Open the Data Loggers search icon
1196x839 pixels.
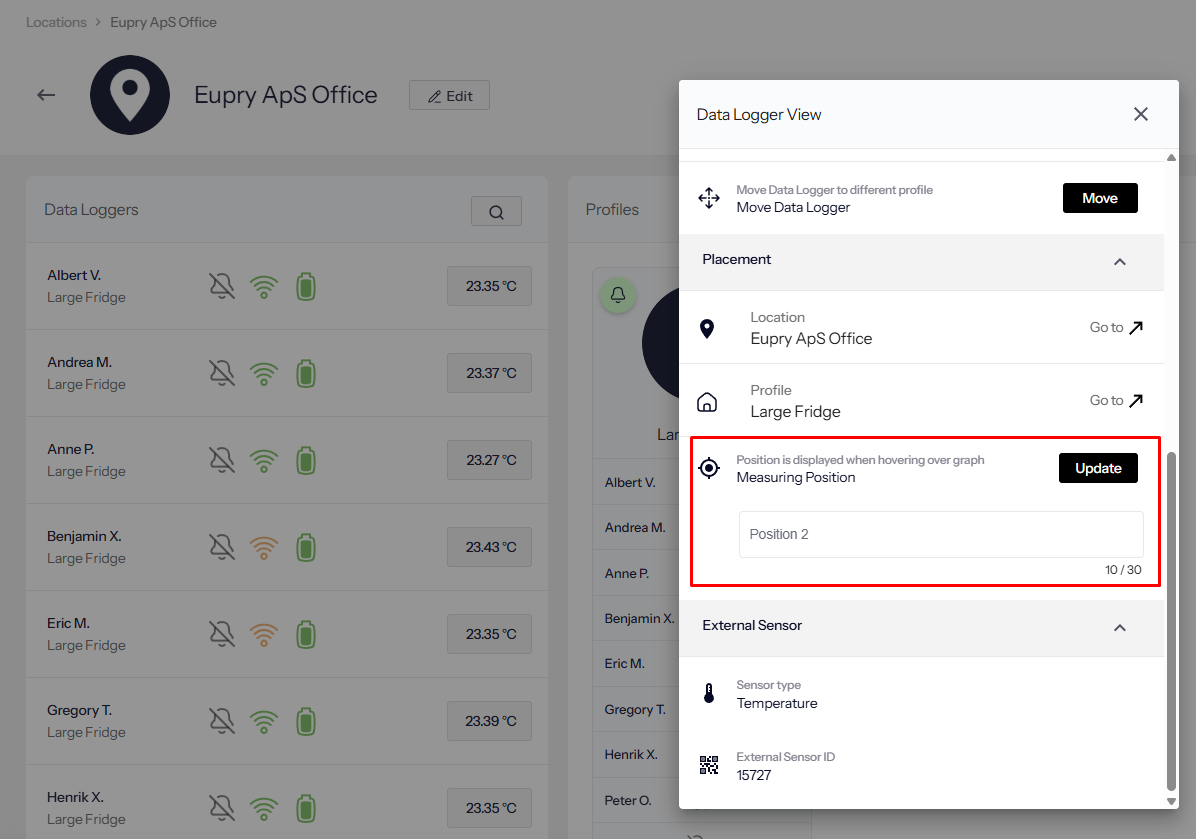pyautogui.click(x=496, y=211)
